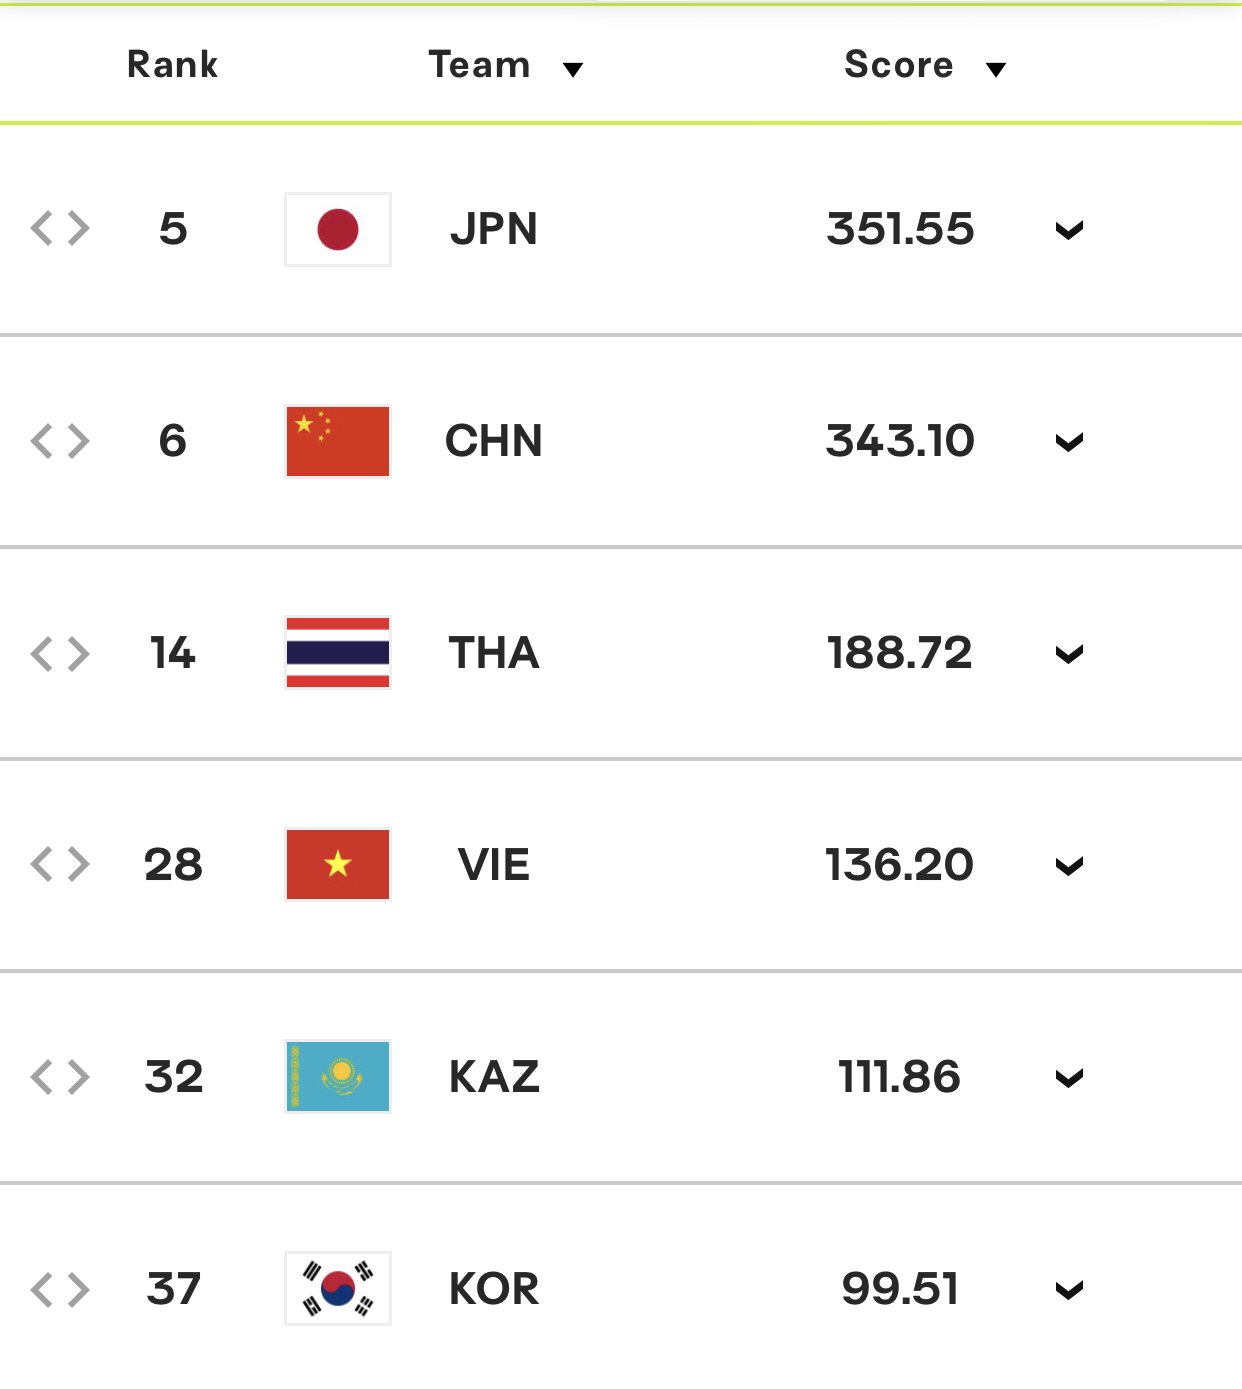Click the South Korea flag icon
The image size is (1242, 1389).
tap(338, 1289)
